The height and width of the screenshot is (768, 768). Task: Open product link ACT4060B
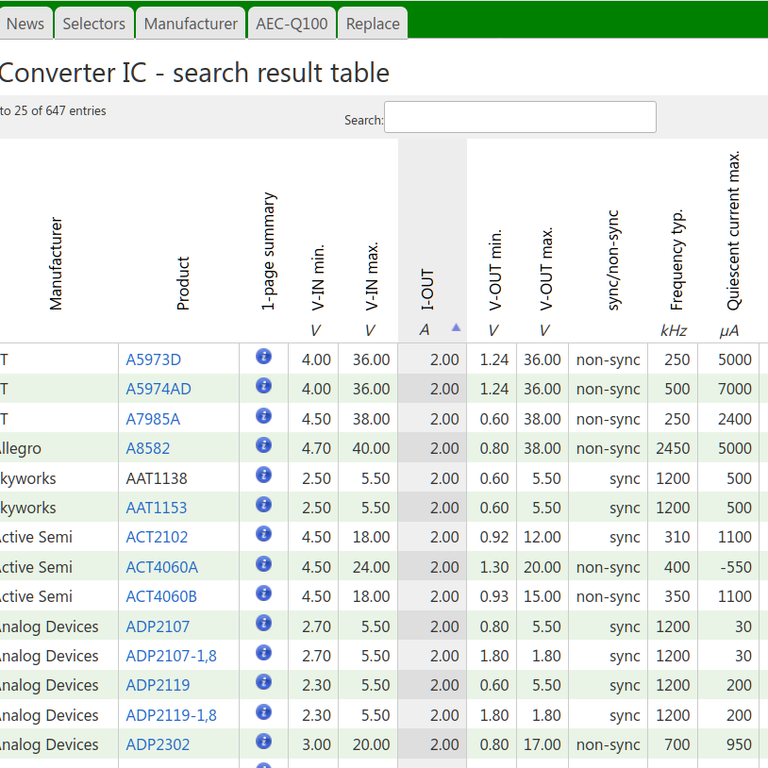click(x=162, y=597)
